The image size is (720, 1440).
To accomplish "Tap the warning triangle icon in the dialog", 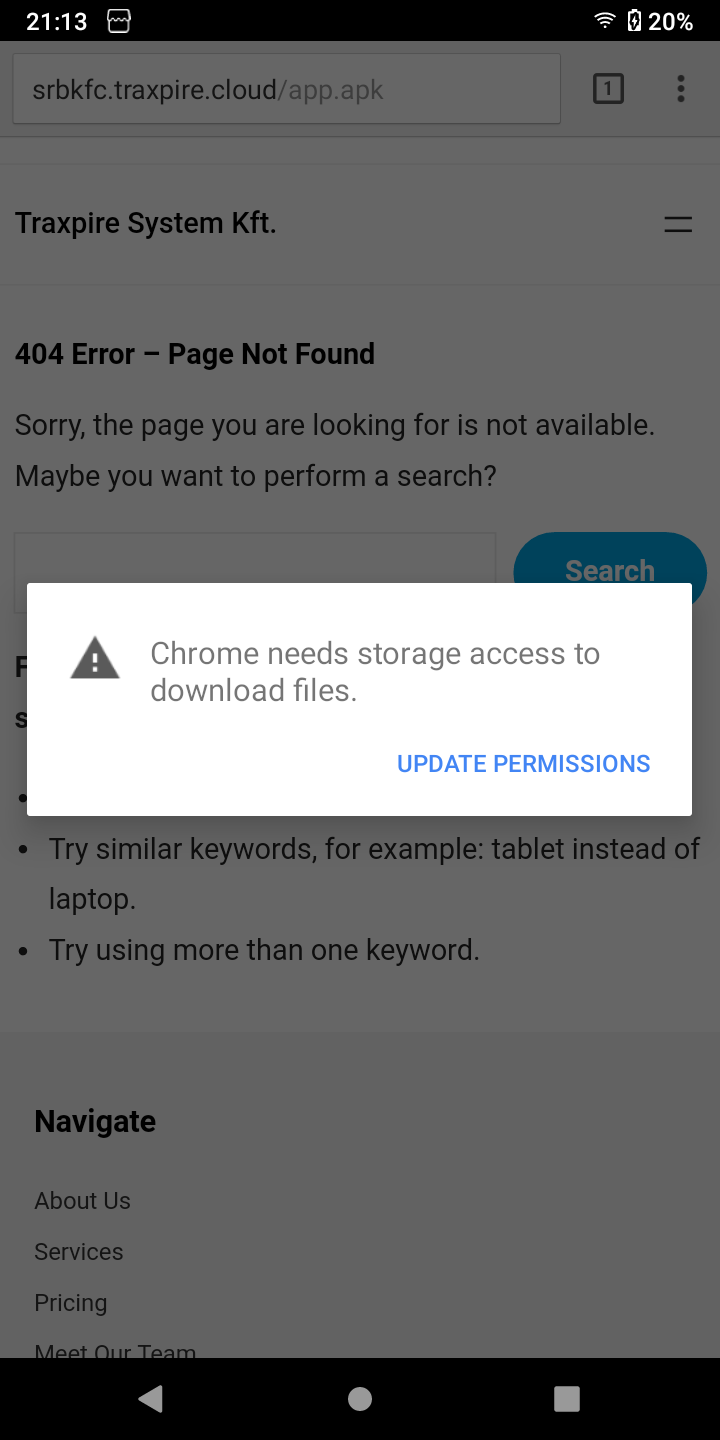I will [x=95, y=659].
